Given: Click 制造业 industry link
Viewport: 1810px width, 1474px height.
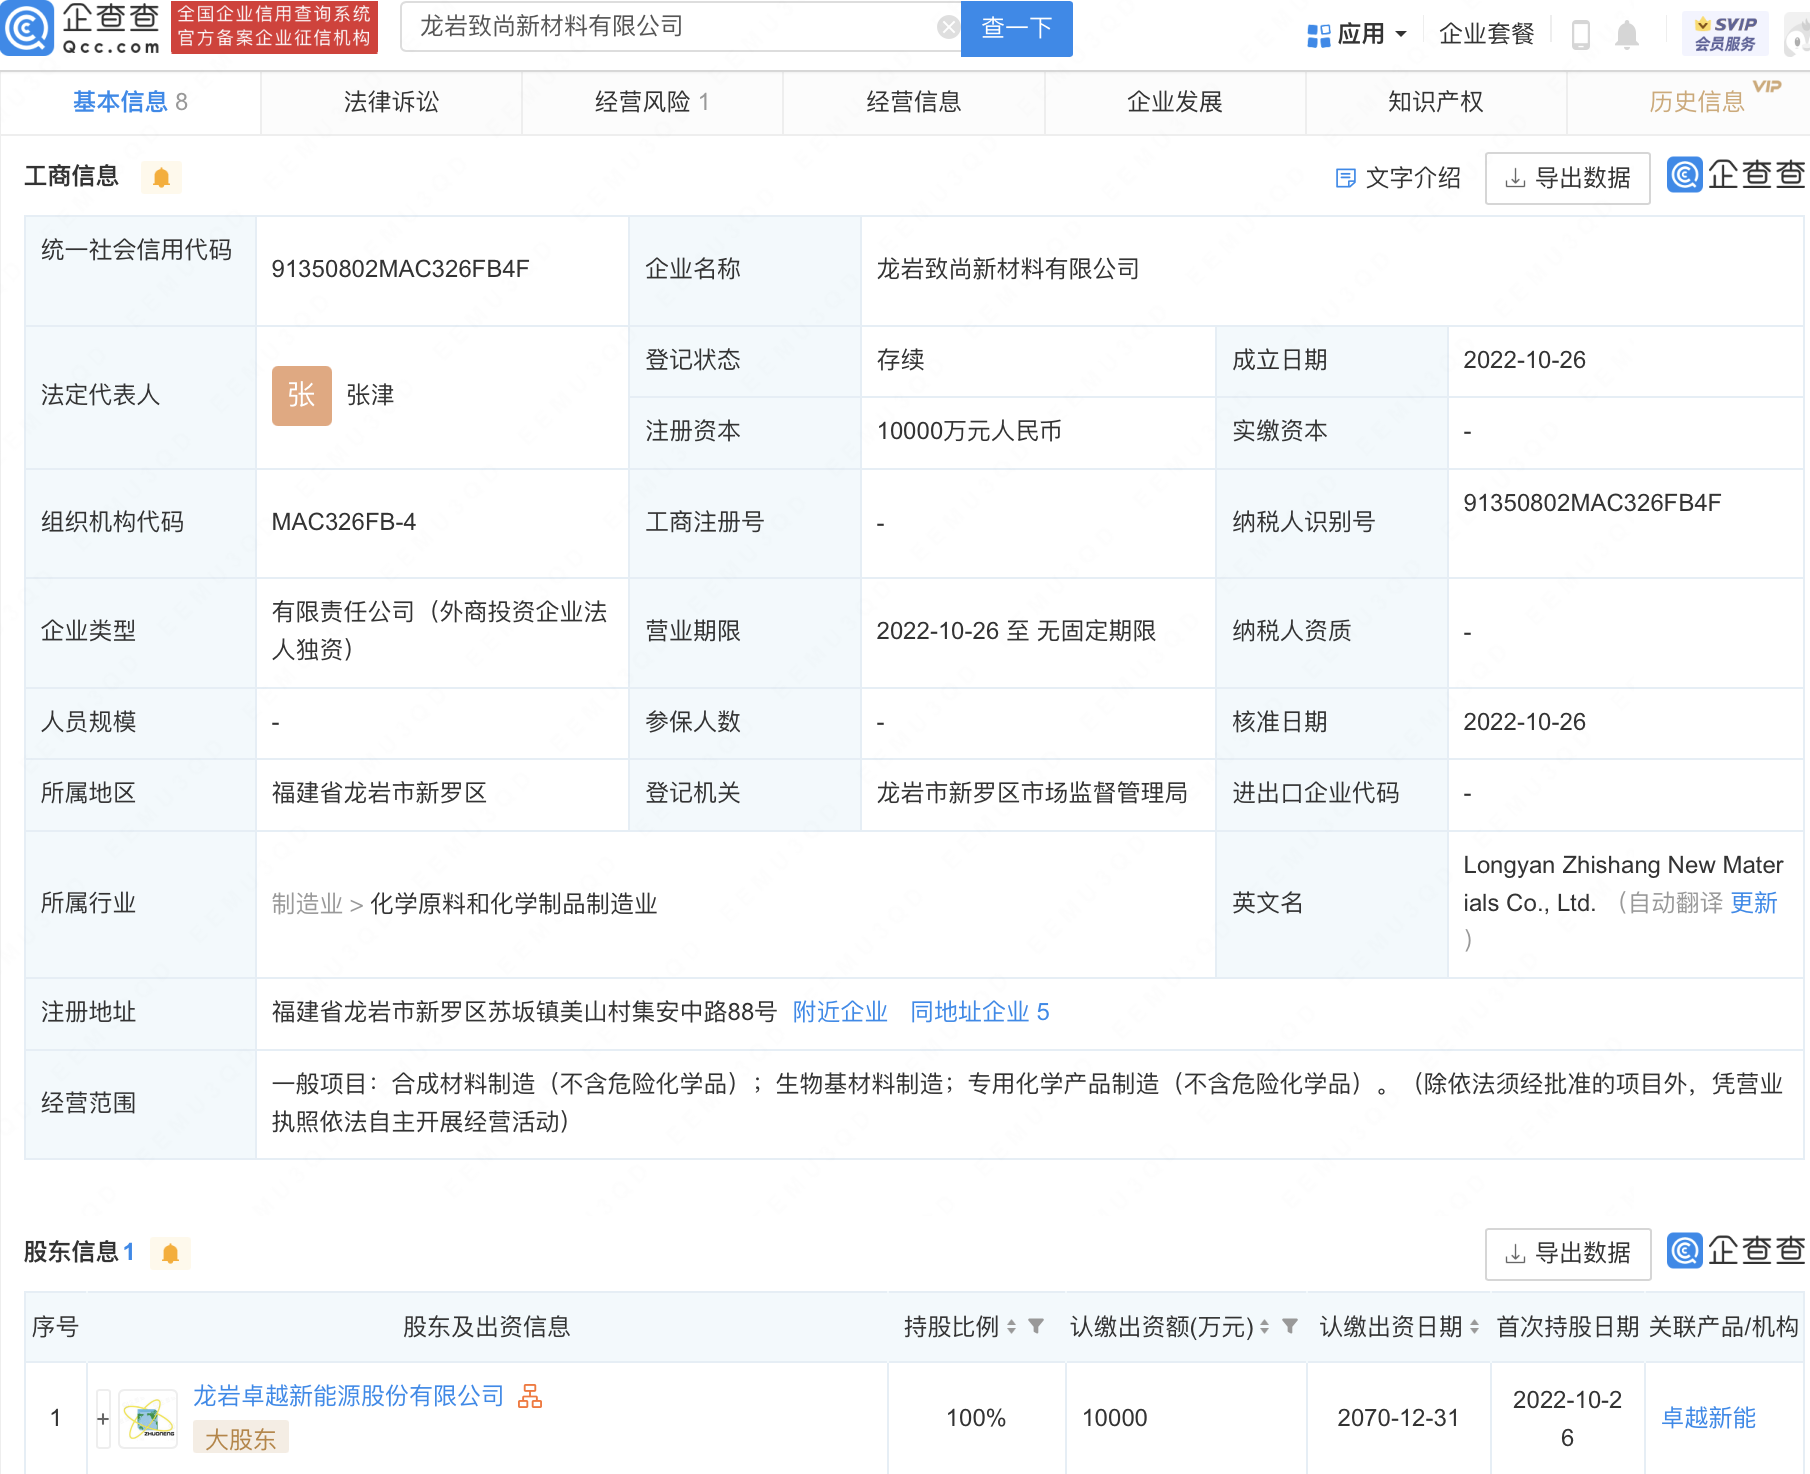Looking at the screenshot, I should [x=307, y=904].
